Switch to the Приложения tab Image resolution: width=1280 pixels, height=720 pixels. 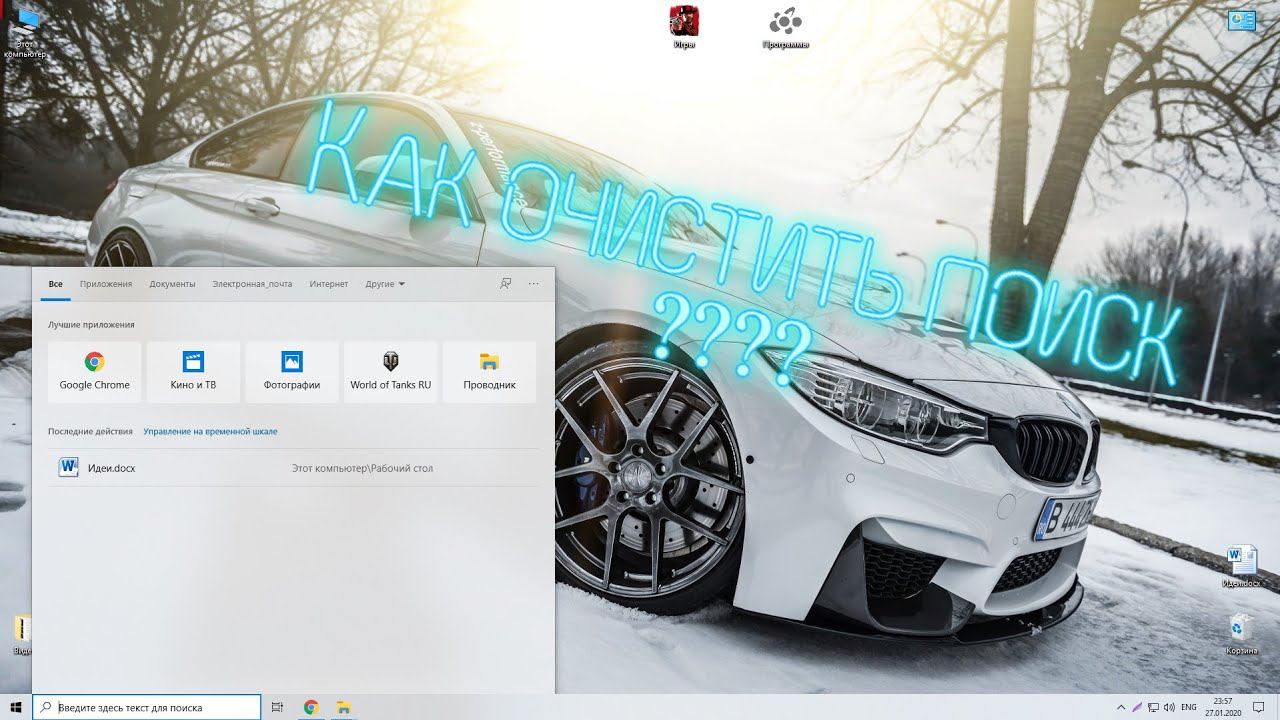[x=106, y=284]
